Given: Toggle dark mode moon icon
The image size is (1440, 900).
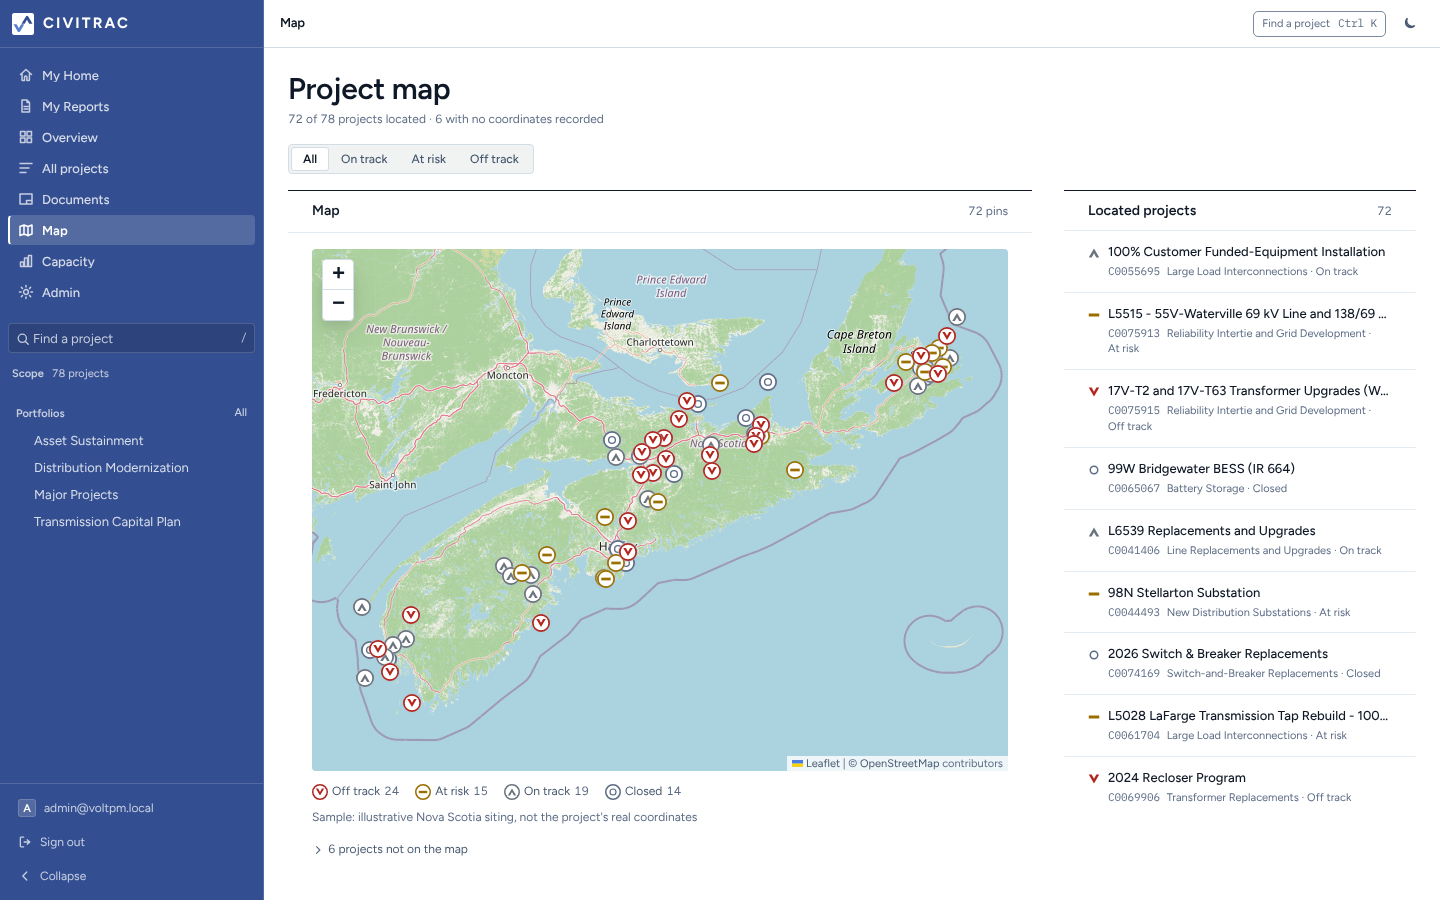Looking at the screenshot, I should tap(1410, 23).
